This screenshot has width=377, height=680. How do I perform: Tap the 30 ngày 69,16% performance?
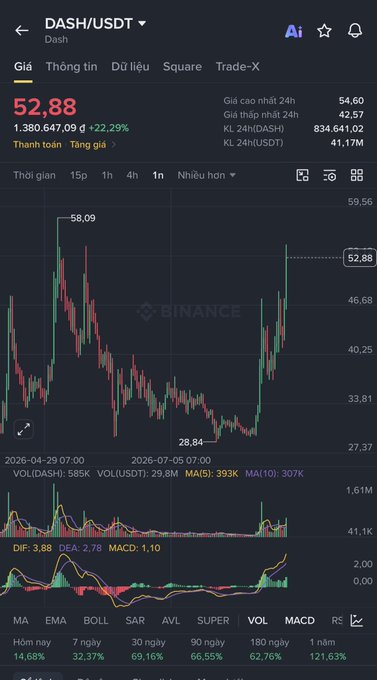[148, 649]
